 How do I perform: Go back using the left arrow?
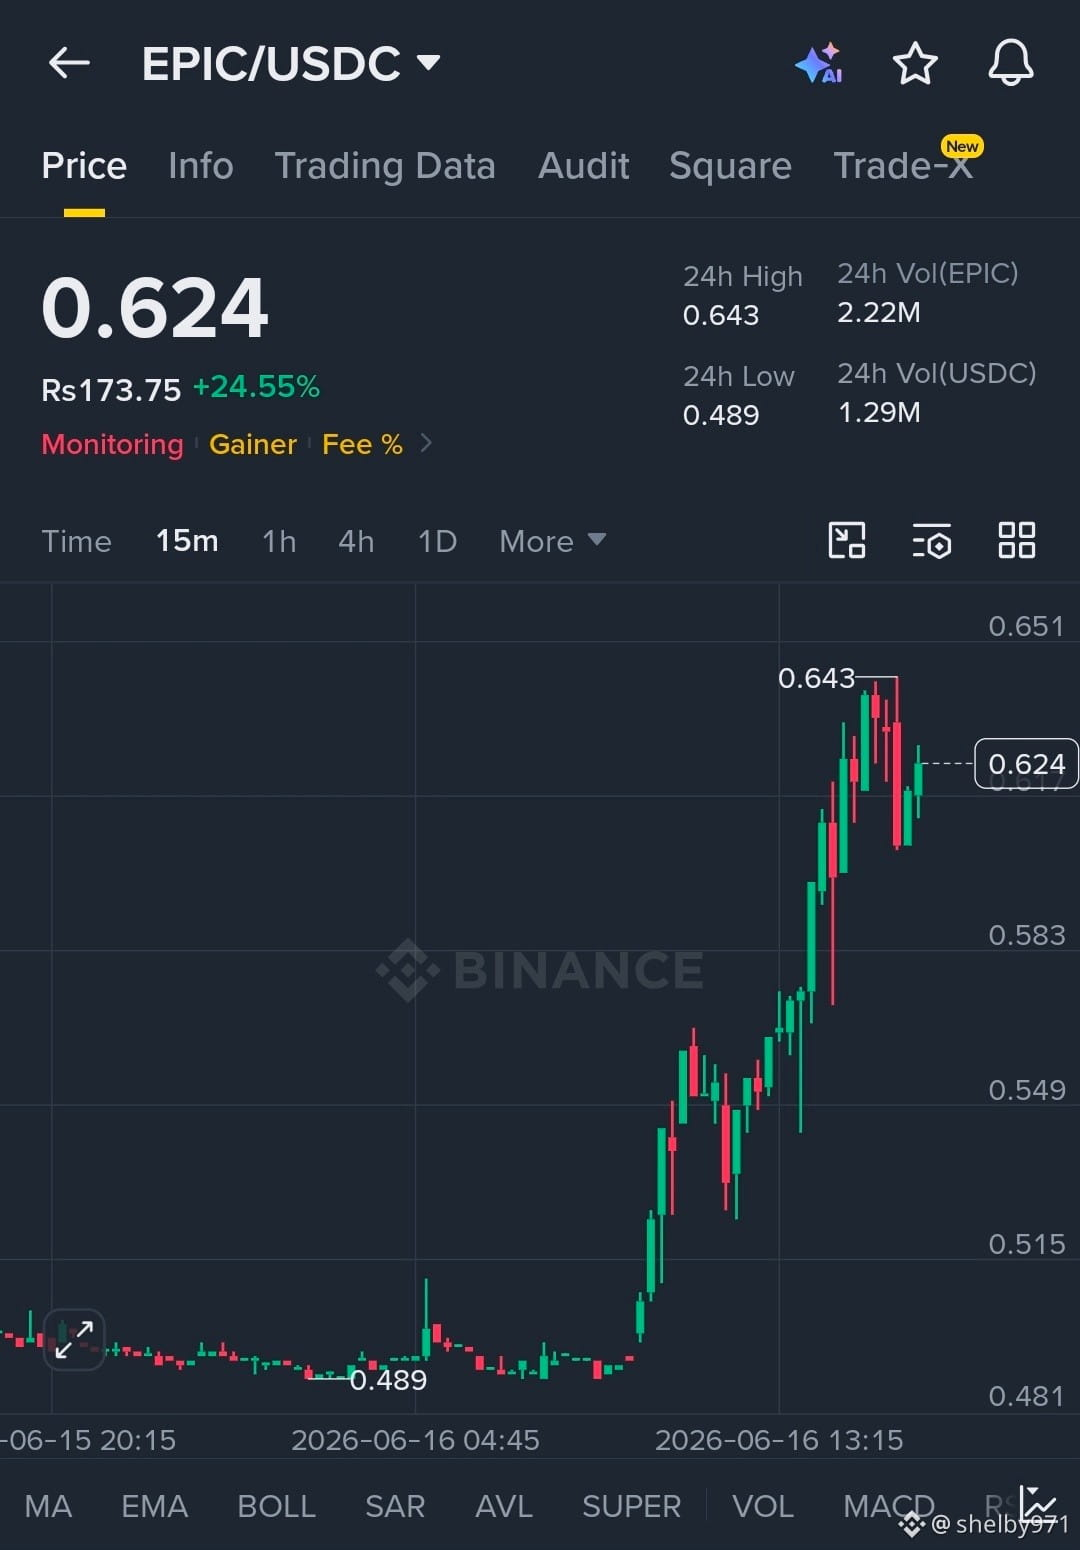tap(69, 63)
